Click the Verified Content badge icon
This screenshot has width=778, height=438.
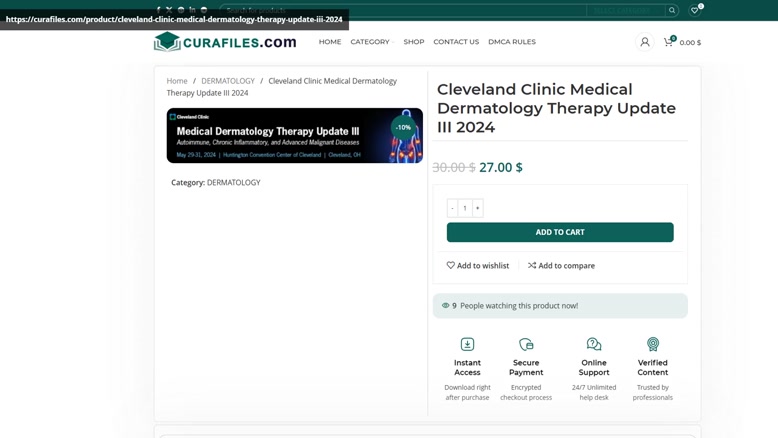[x=652, y=344]
